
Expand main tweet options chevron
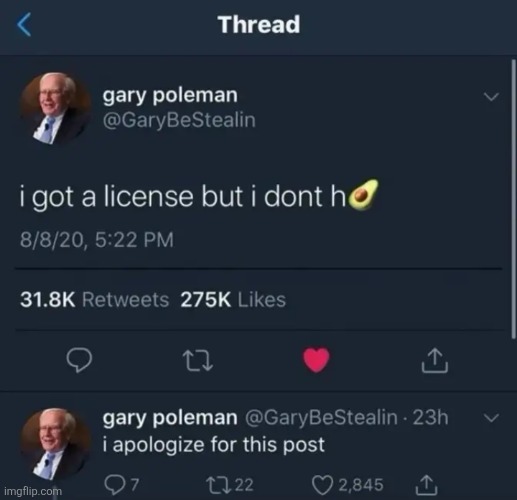coord(491,97)
